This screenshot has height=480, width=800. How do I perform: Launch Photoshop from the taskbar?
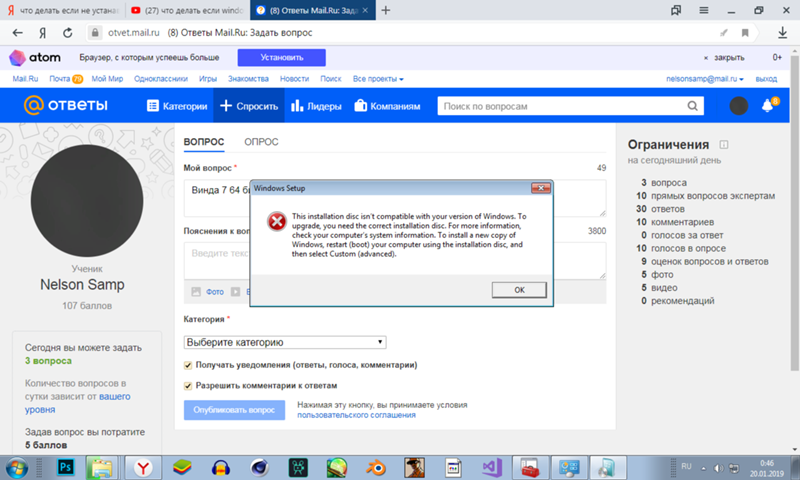click(x=65, y=467)
